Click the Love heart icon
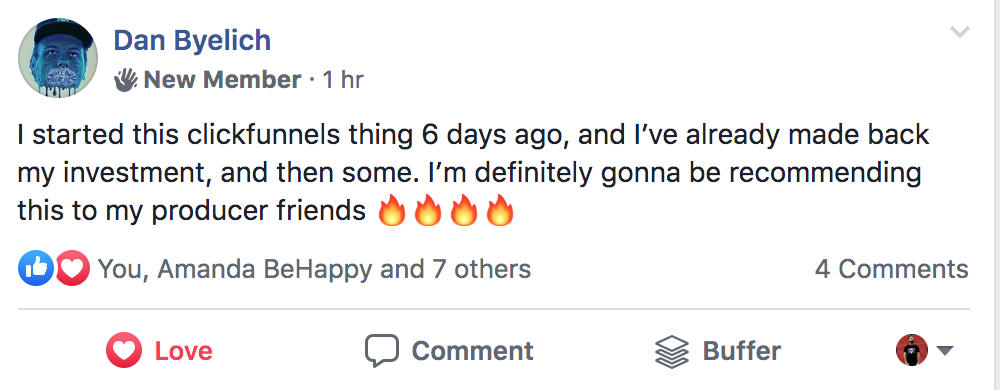The height and width of the screenshot is (390, 1000). click(124, 350)
